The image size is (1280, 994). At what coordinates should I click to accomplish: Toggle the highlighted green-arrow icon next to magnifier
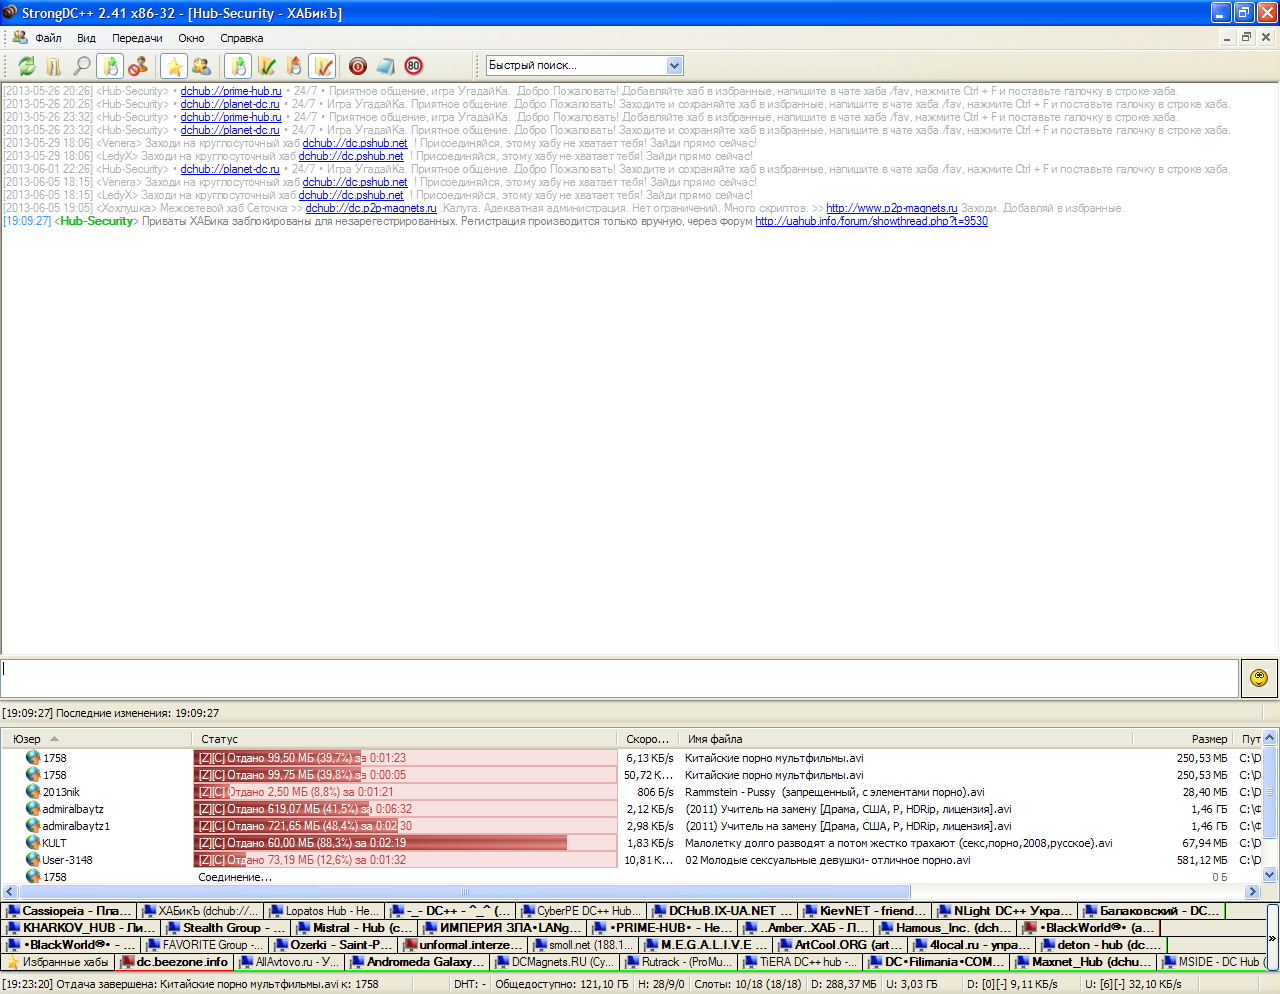point(110,66)
